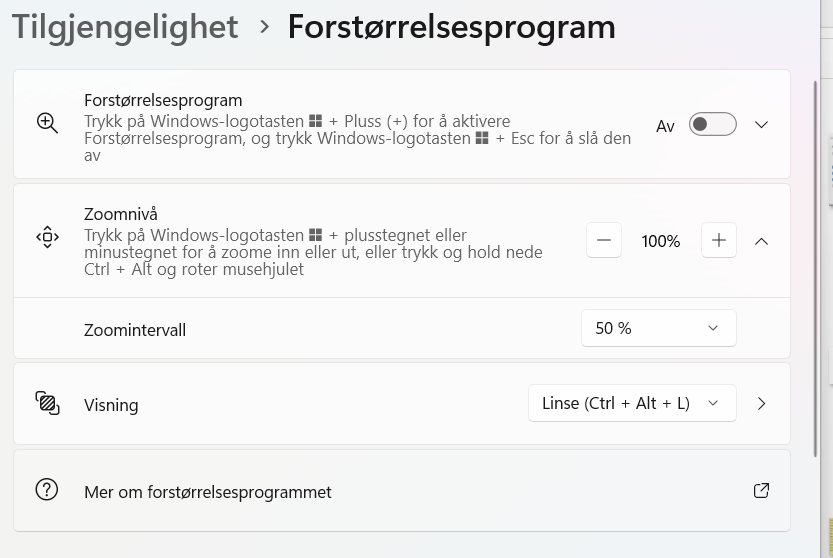Screen dimensions: 833x558
Task: Decrease zoom level with the minus button
Action: pos(604,240)
